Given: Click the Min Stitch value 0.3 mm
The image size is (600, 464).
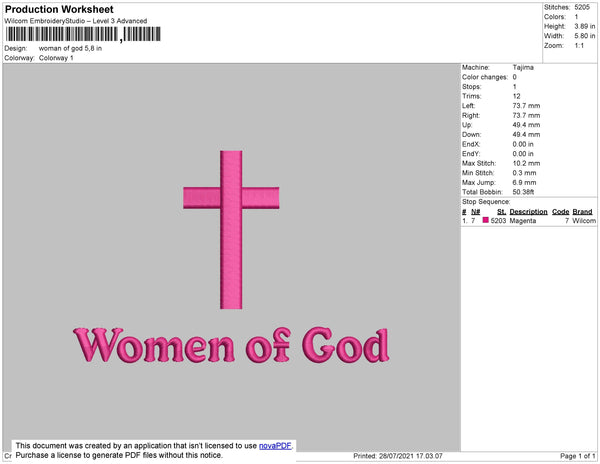Looking at the screenshot, I should [525, 173].
